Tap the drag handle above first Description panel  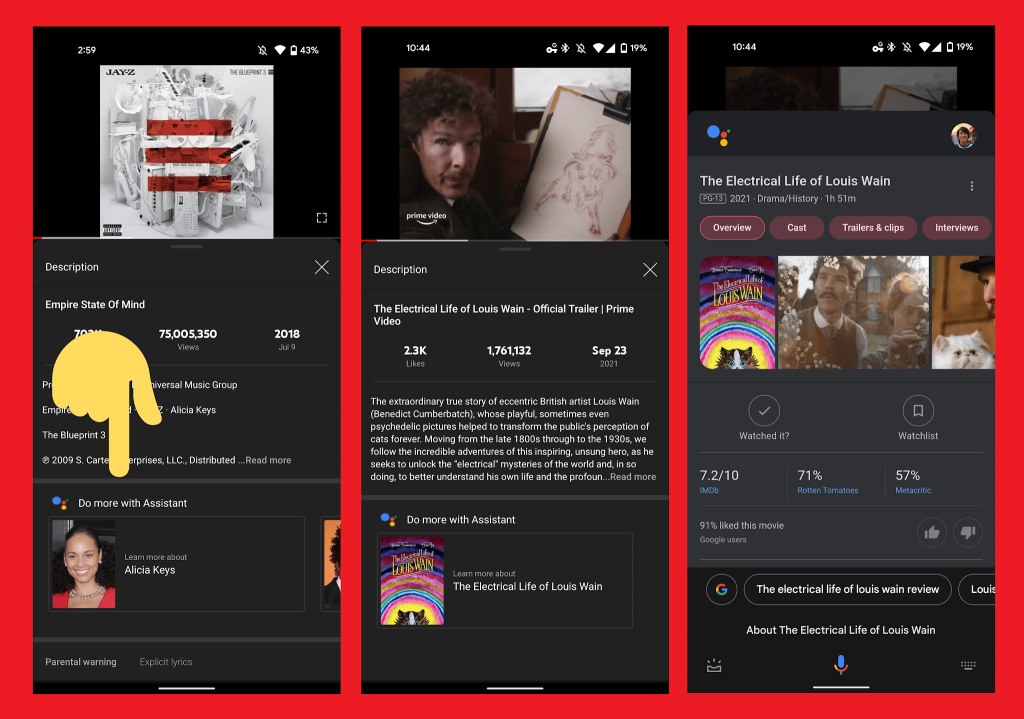[x=187, y=247]
